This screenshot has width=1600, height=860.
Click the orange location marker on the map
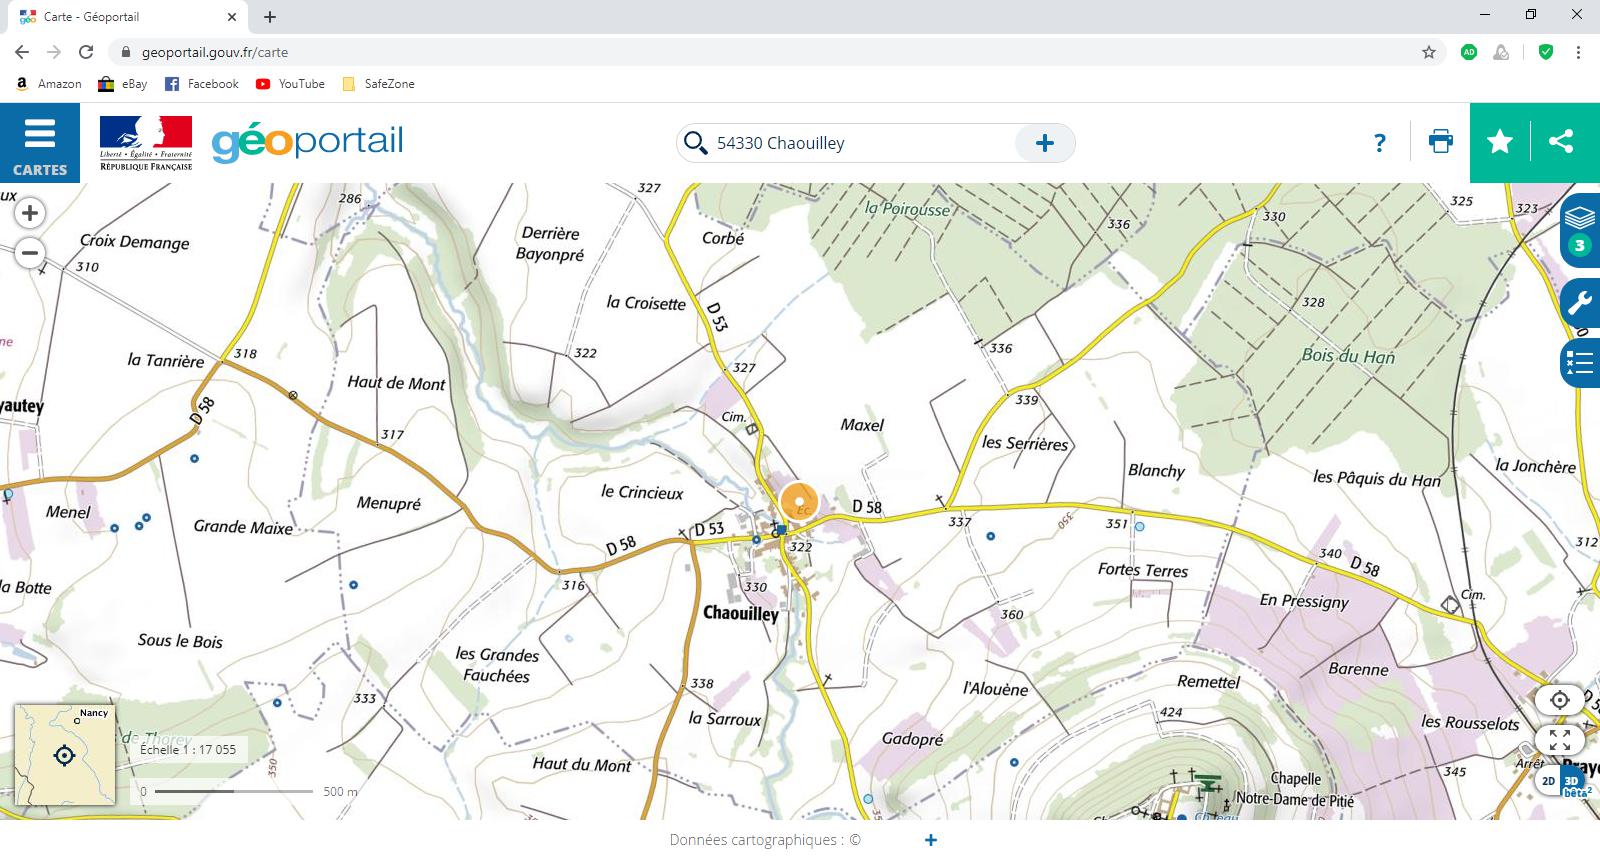point(799,502)
